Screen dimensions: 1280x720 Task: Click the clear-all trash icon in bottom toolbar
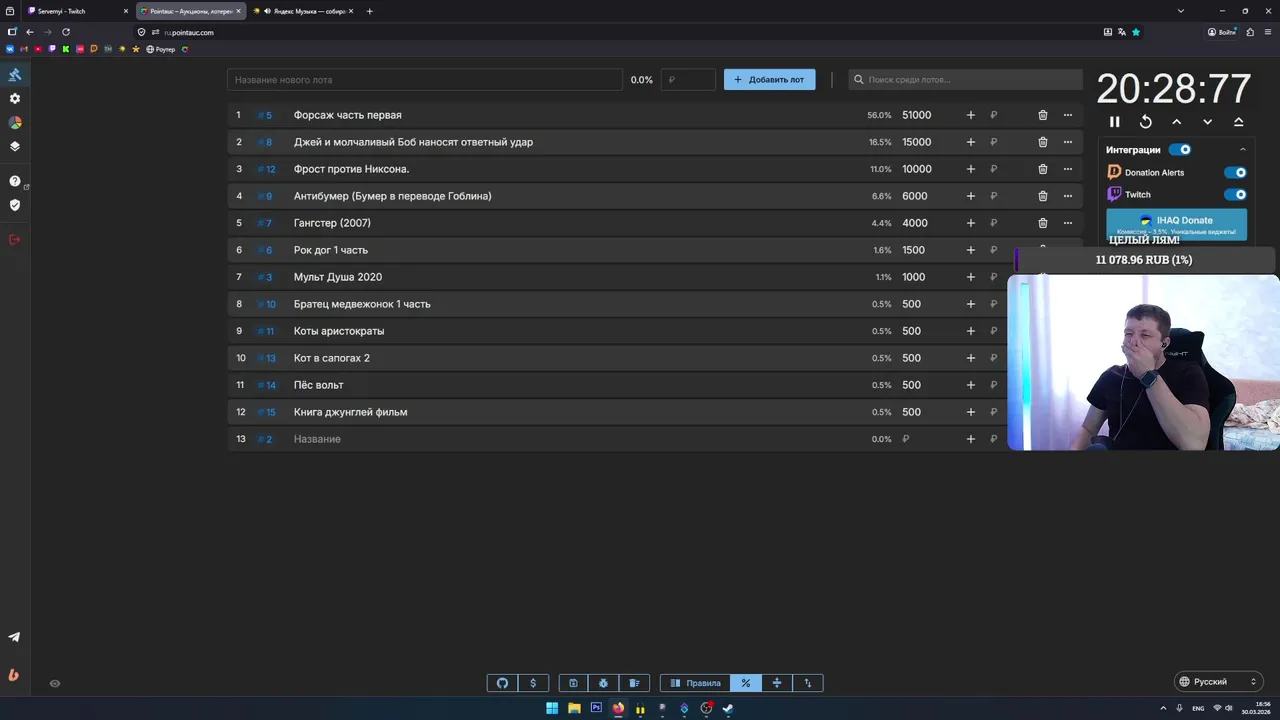point(634,683)
